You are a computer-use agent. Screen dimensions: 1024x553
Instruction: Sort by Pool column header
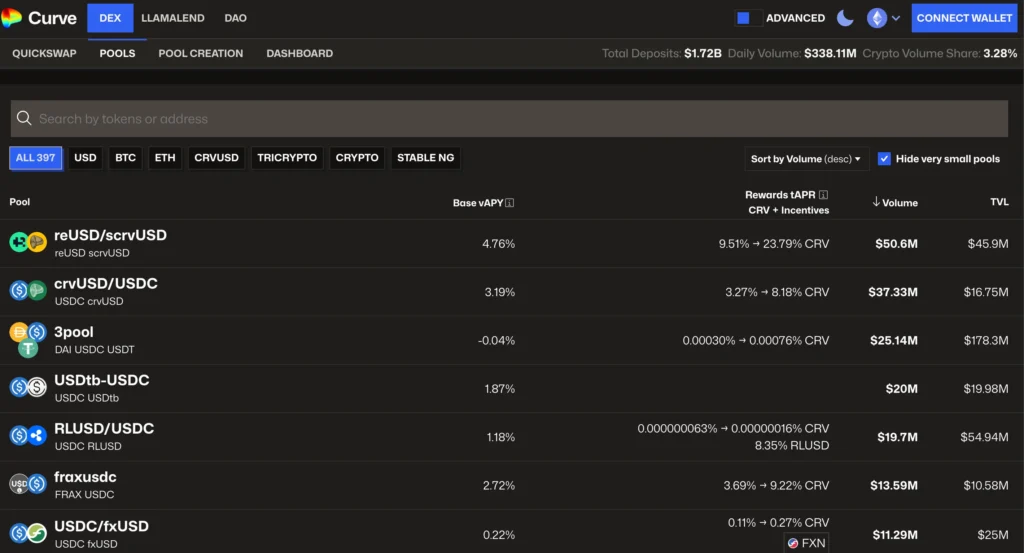coord(20,202)
